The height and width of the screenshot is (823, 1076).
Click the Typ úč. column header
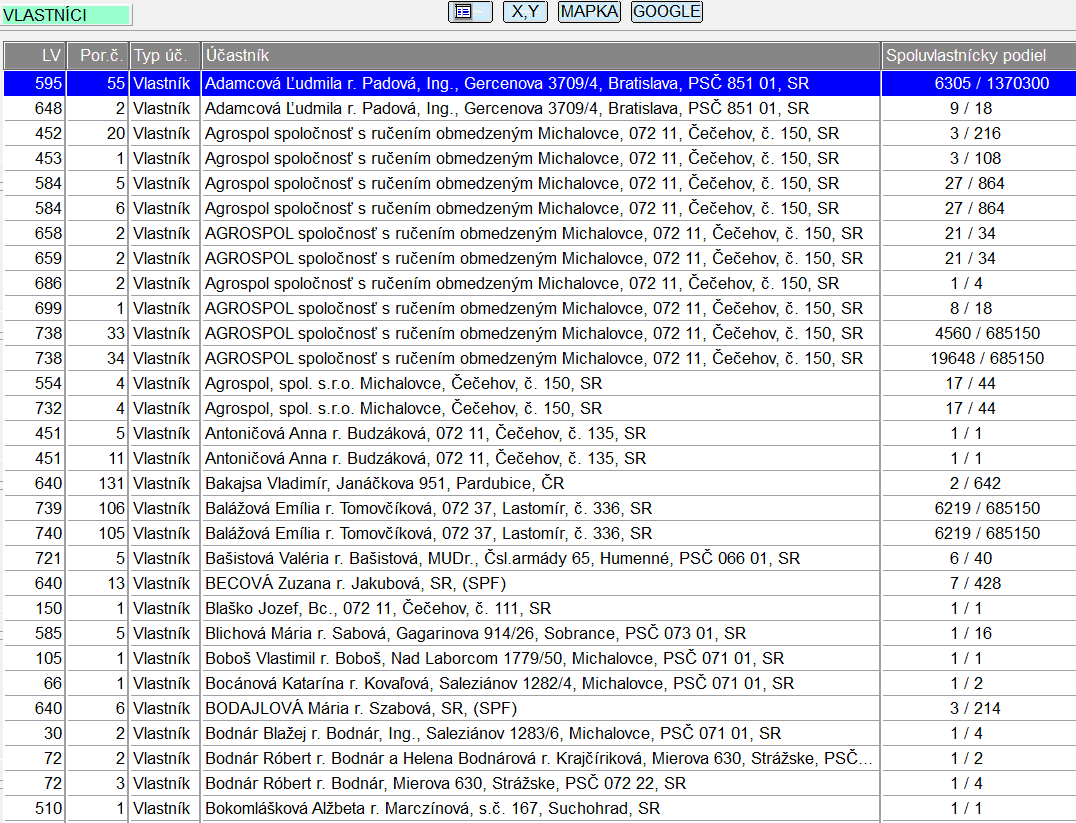pos(164,56)
